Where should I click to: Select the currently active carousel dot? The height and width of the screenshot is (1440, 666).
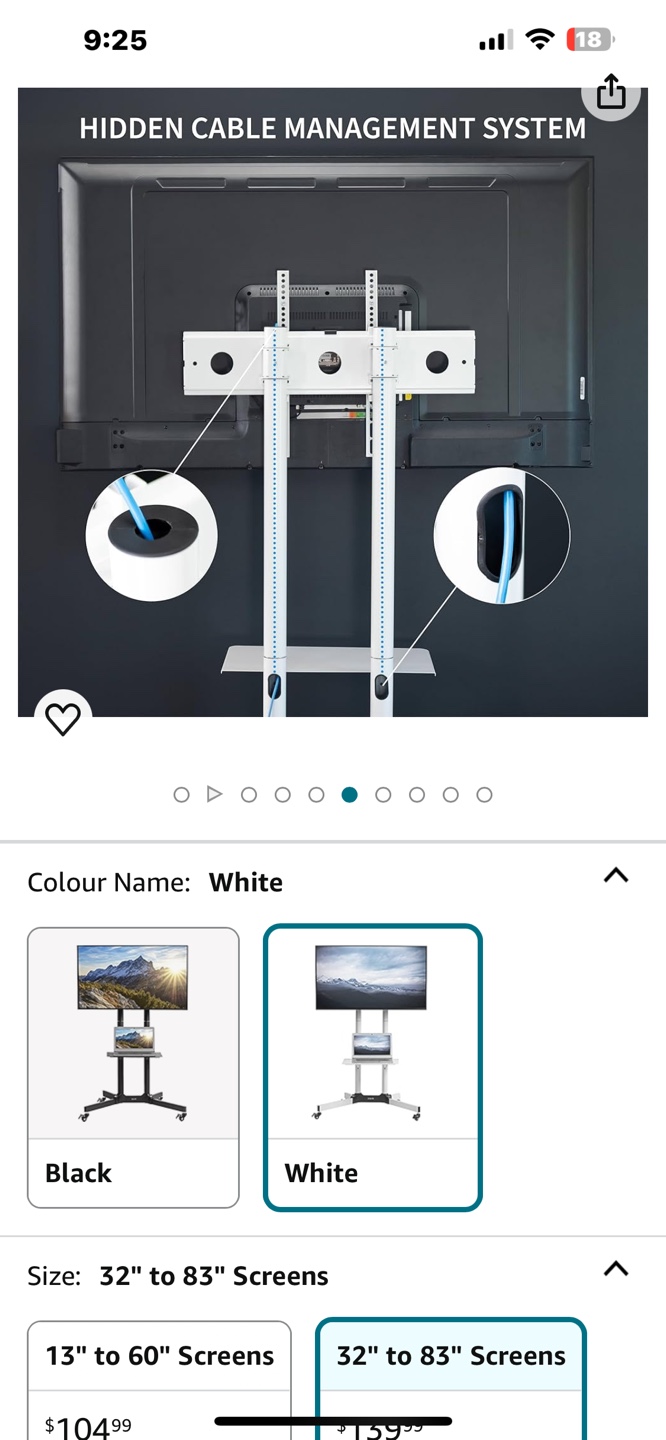(349, 795)
